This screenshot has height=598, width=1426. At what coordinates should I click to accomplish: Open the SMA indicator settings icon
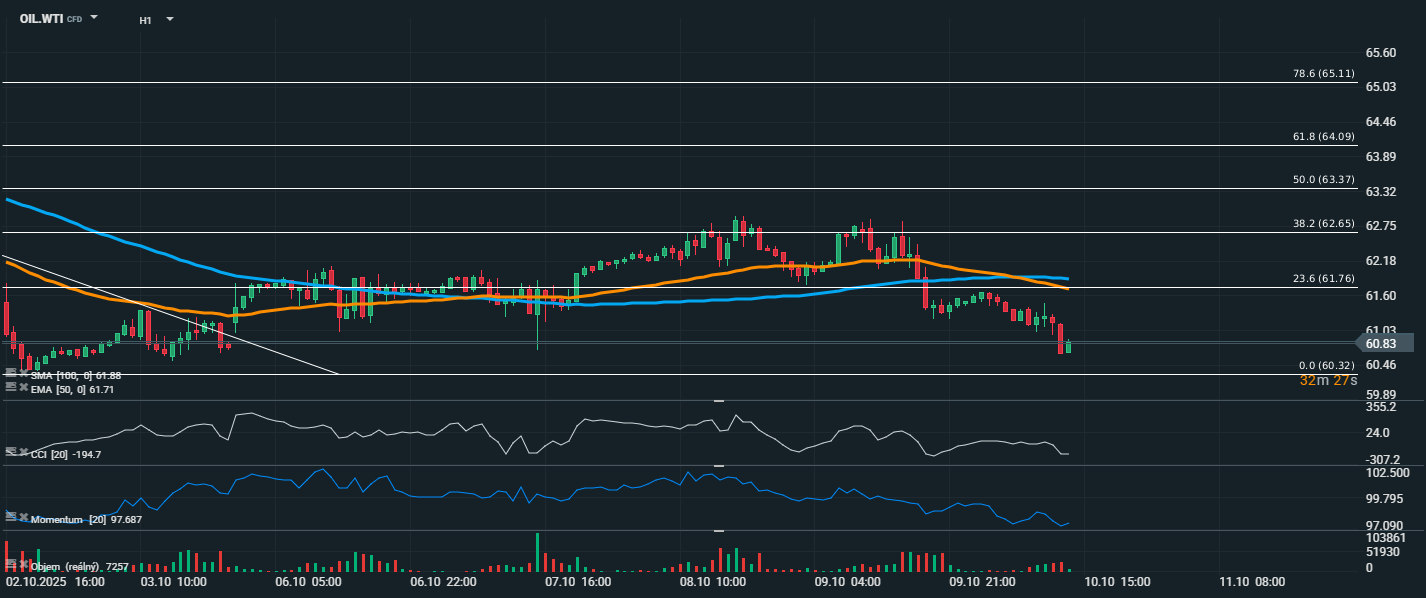coord(11,373)
